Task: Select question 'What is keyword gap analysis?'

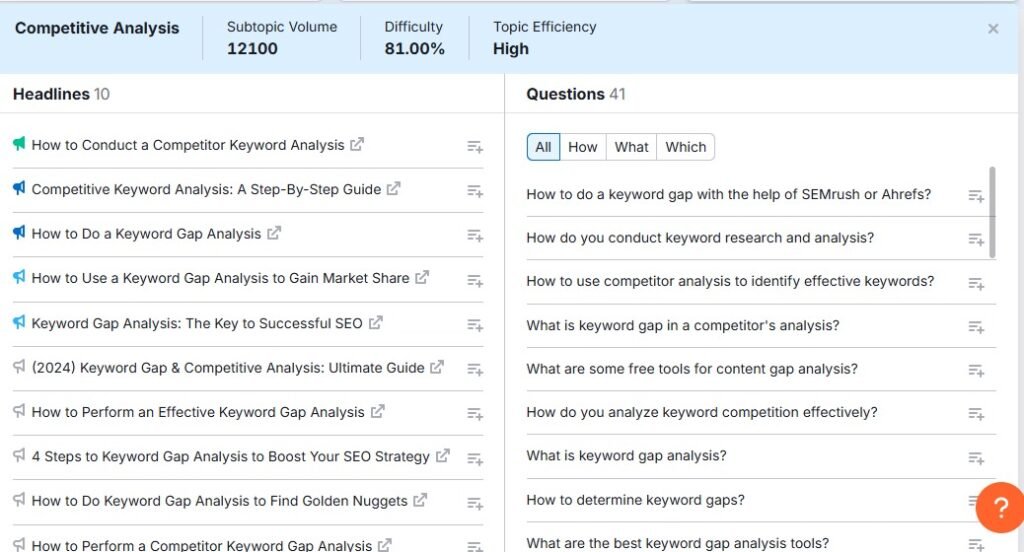Action: tap(626, 455)
